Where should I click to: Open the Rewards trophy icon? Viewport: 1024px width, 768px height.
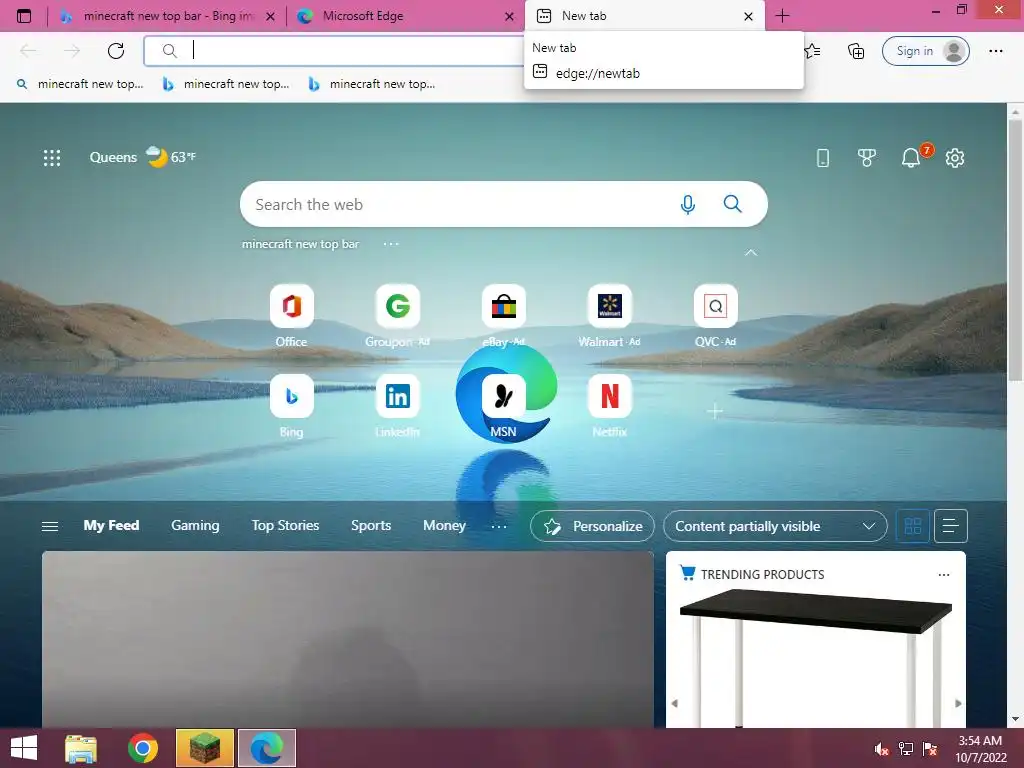point(867,157)
